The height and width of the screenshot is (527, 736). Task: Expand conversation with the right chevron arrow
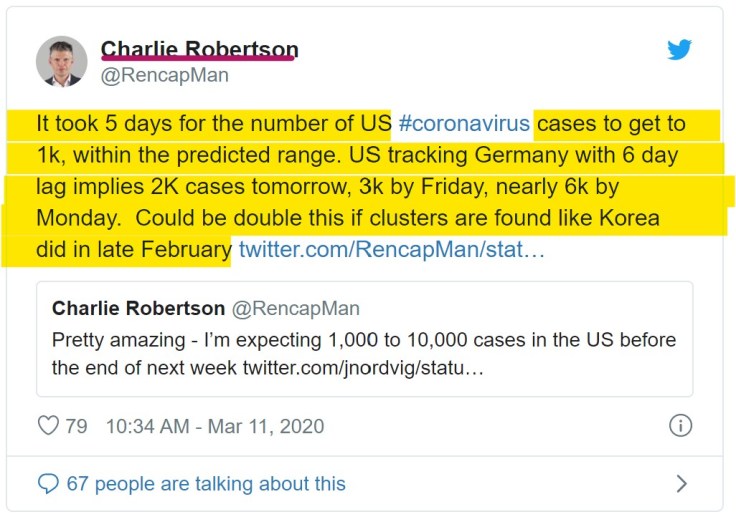click(682, 484)
